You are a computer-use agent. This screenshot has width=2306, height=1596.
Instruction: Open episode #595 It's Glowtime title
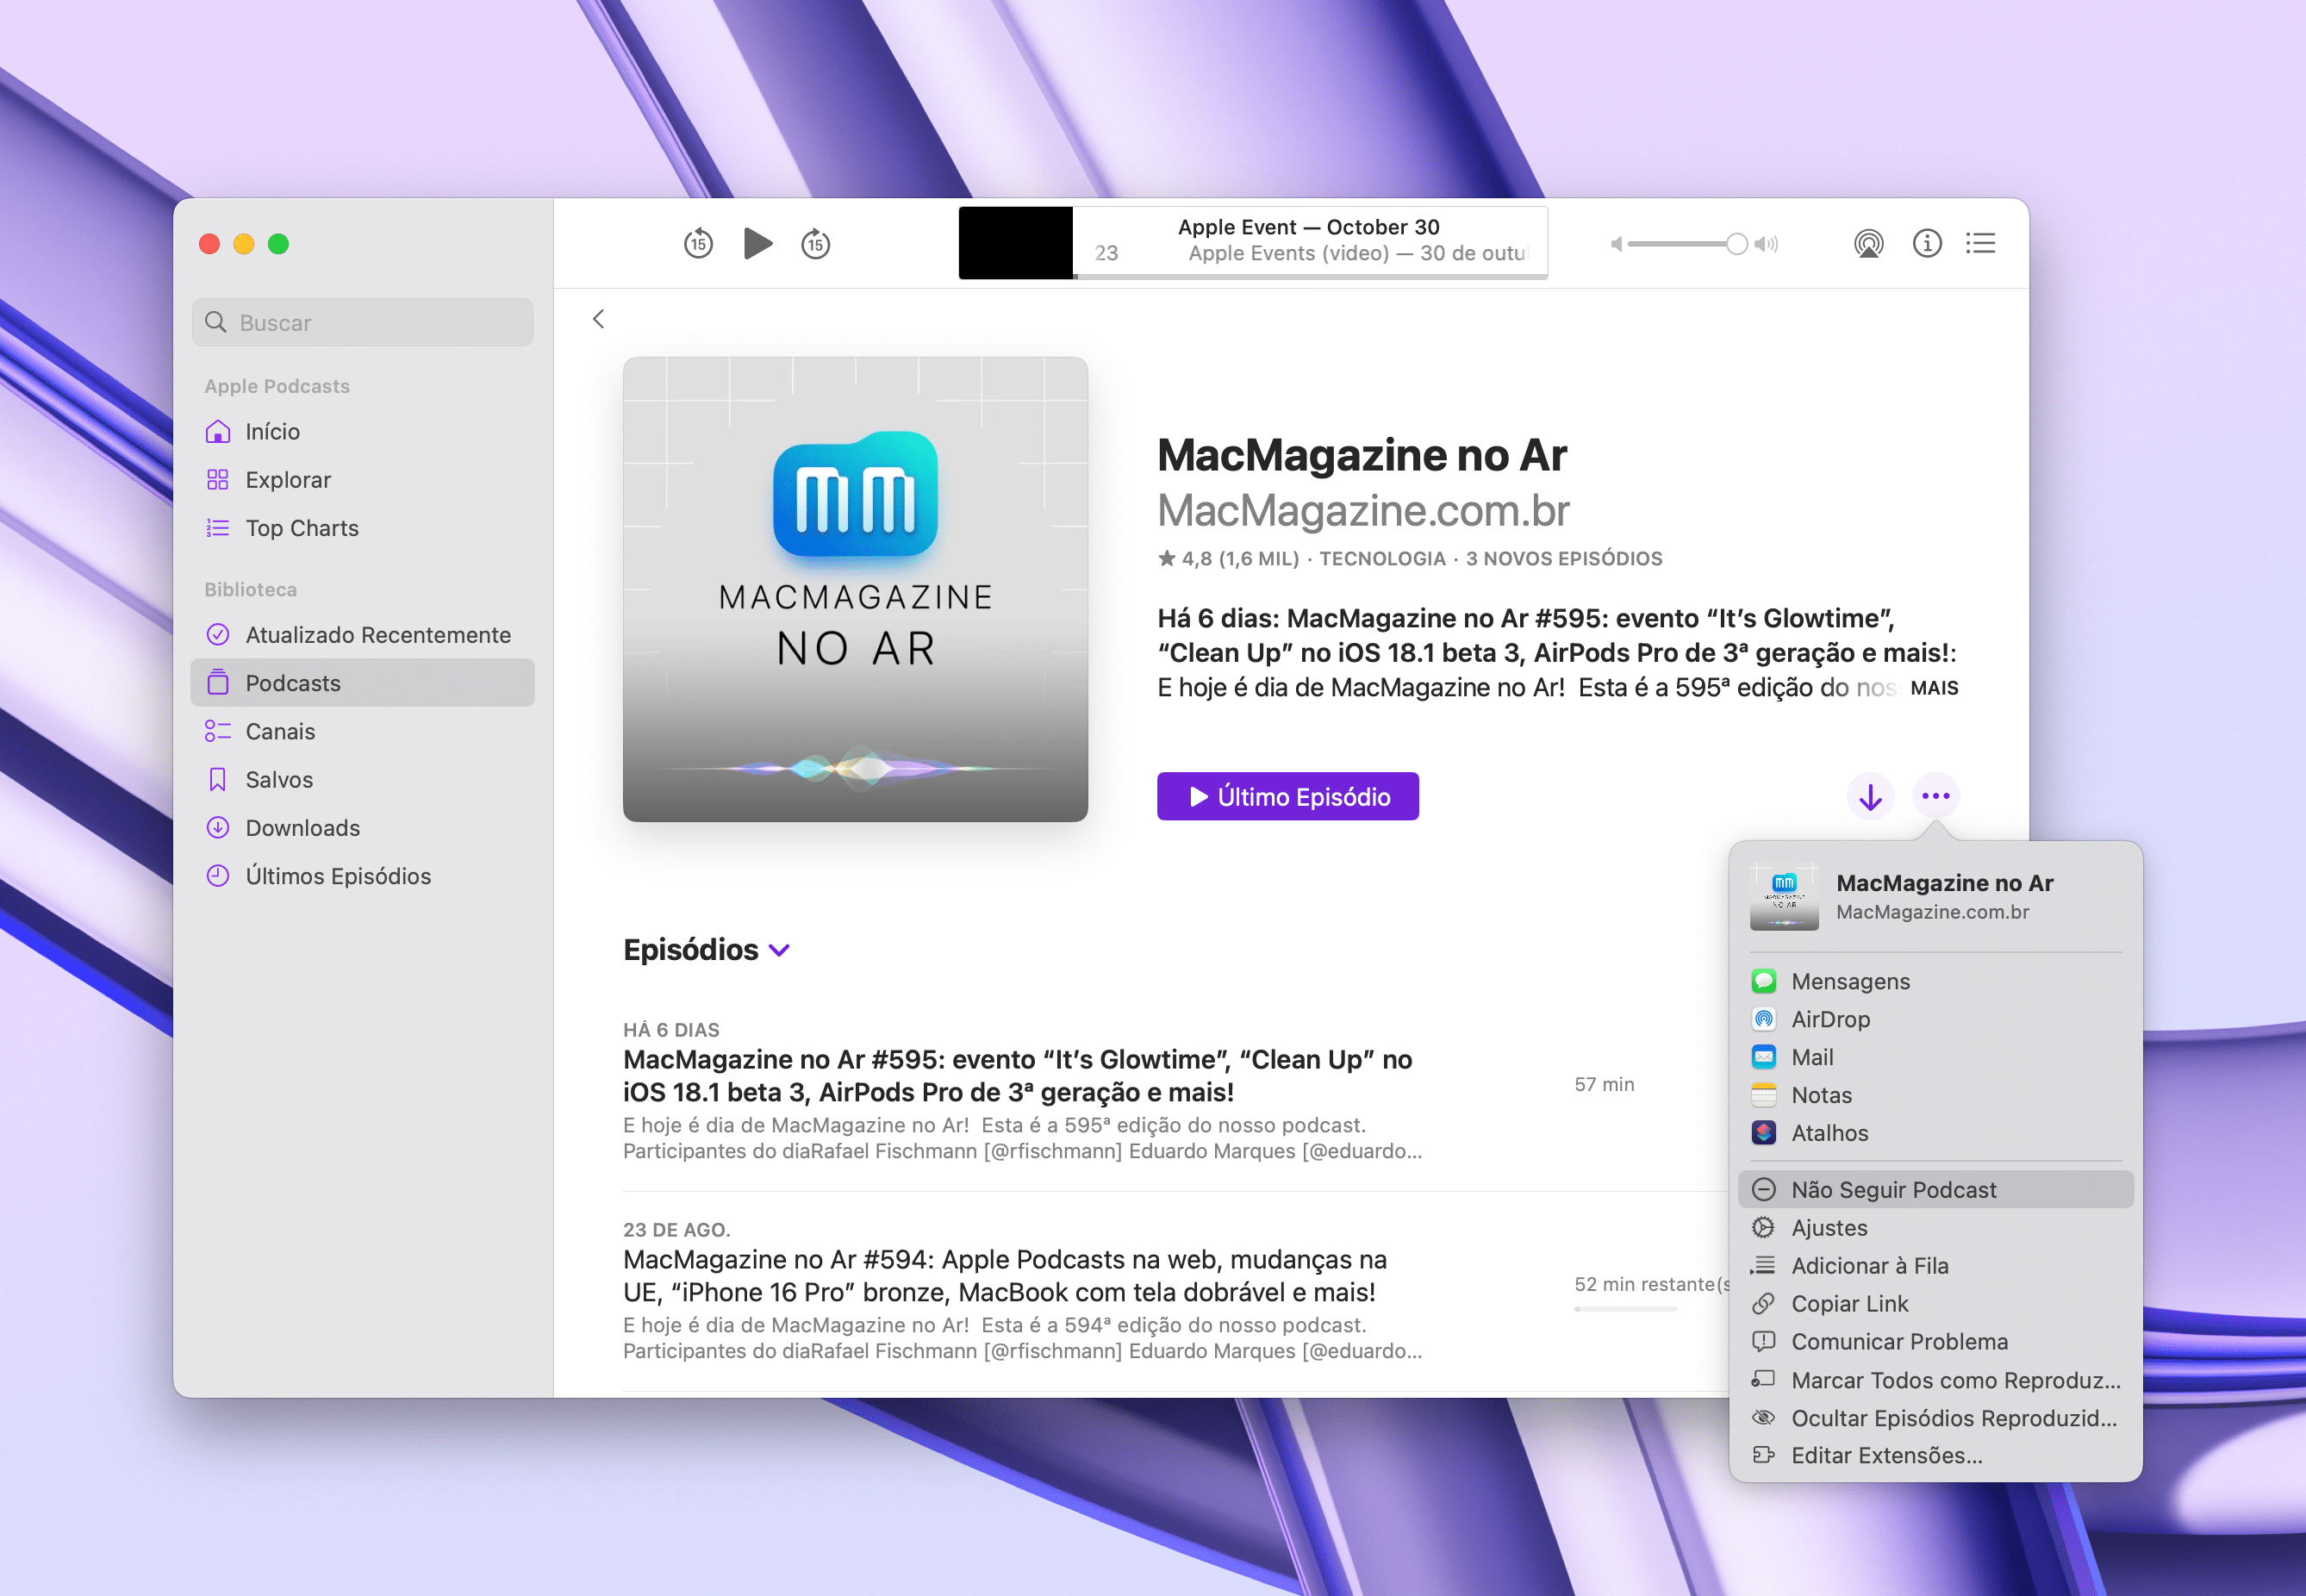click(x=1017, y=1075)
